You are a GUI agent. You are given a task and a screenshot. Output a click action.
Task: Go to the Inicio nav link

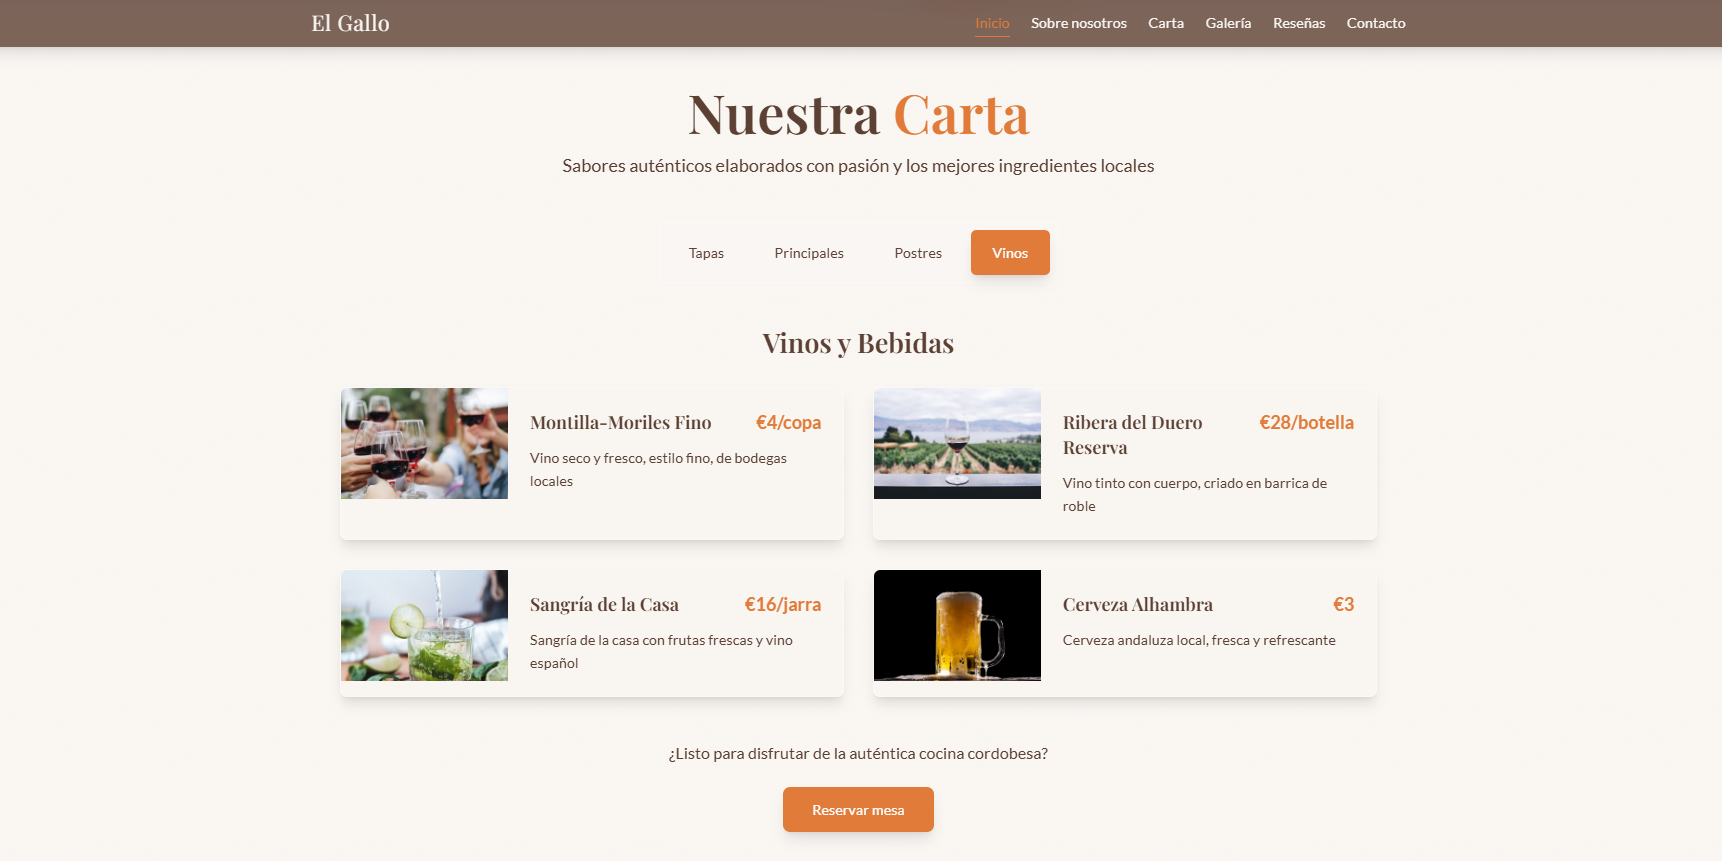click(992, 23)
